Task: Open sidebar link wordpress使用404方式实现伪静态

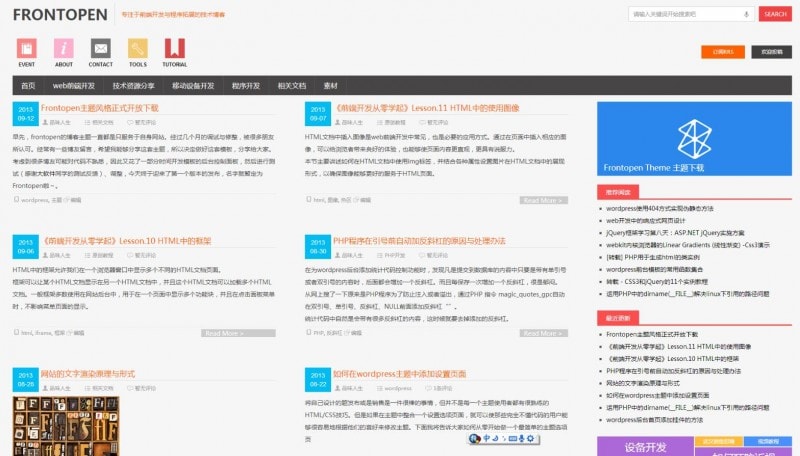Action: (660, 209)
